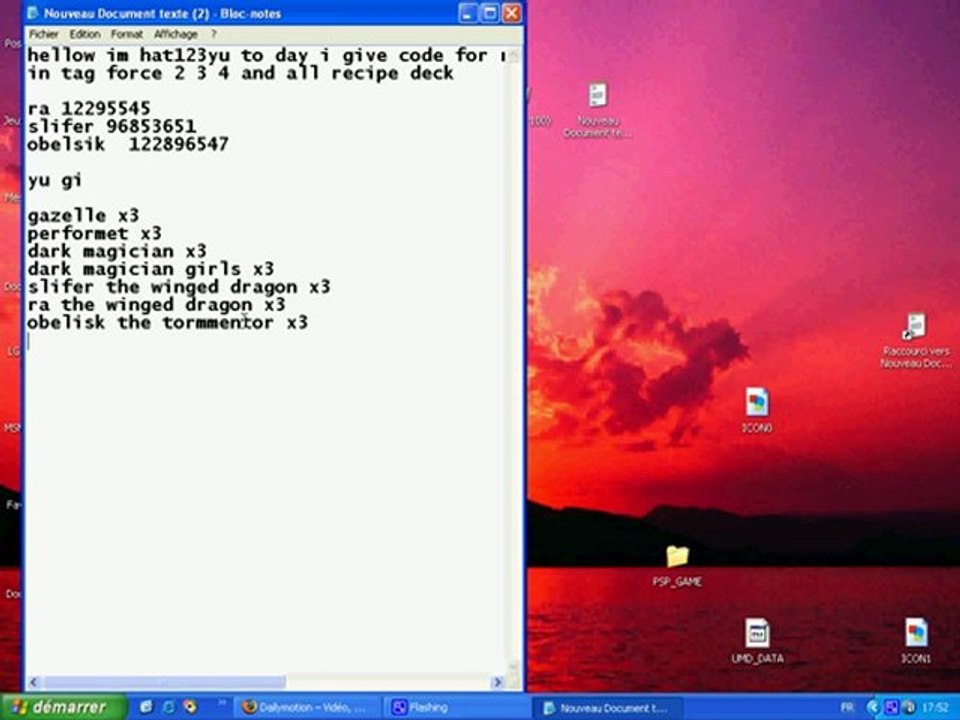Click the text line 'dark magician girls x3'
This screenshot has height=720, width=960.
(x=151, y=269)
